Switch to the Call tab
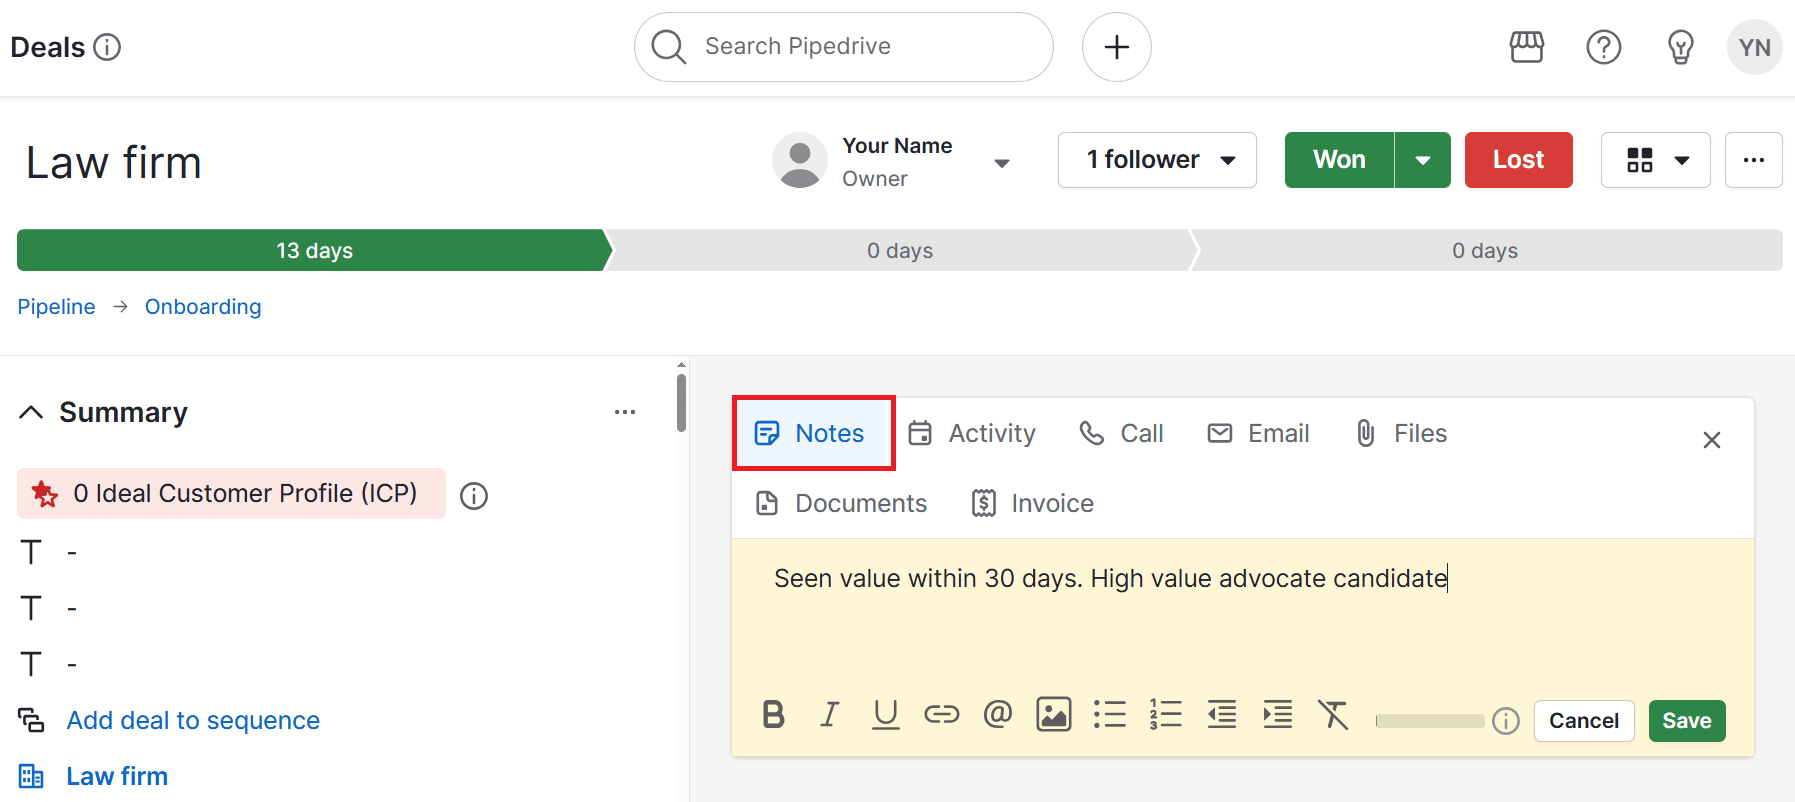This screenshot has width=1795, height=802. click(1121, 433)
